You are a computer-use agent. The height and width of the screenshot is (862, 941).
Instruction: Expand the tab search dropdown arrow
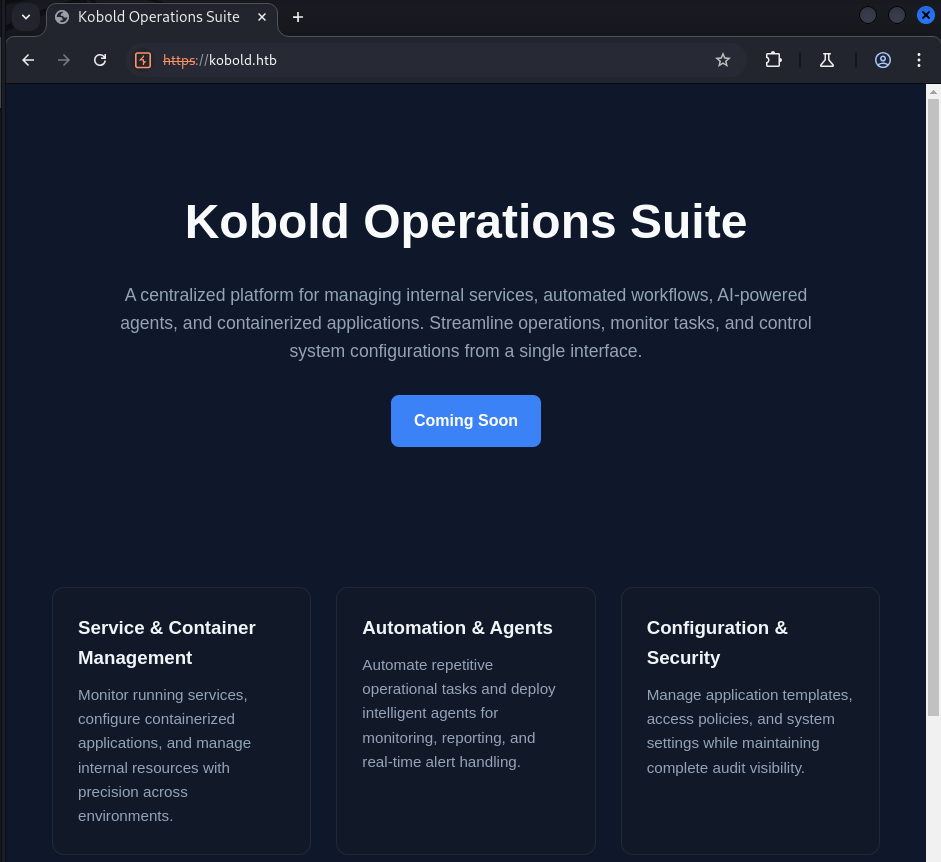coord(26,17)
